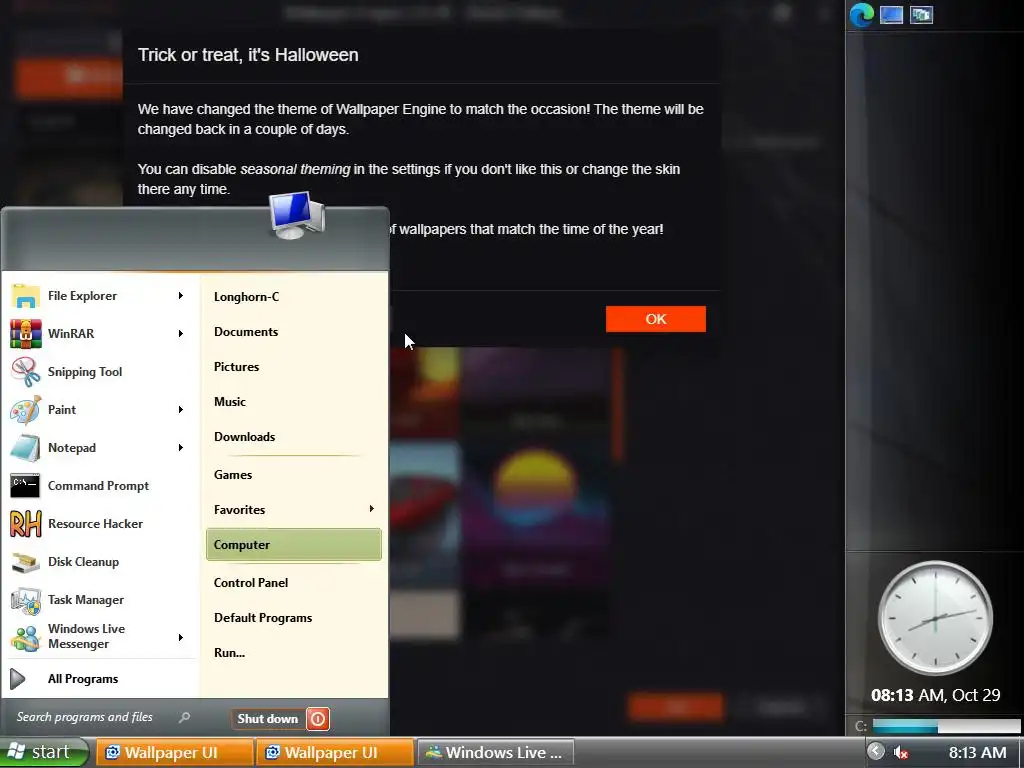
Task: Expand the File Explorer submenu arrow
Action: pyautogui.click(x=181, y=296)
